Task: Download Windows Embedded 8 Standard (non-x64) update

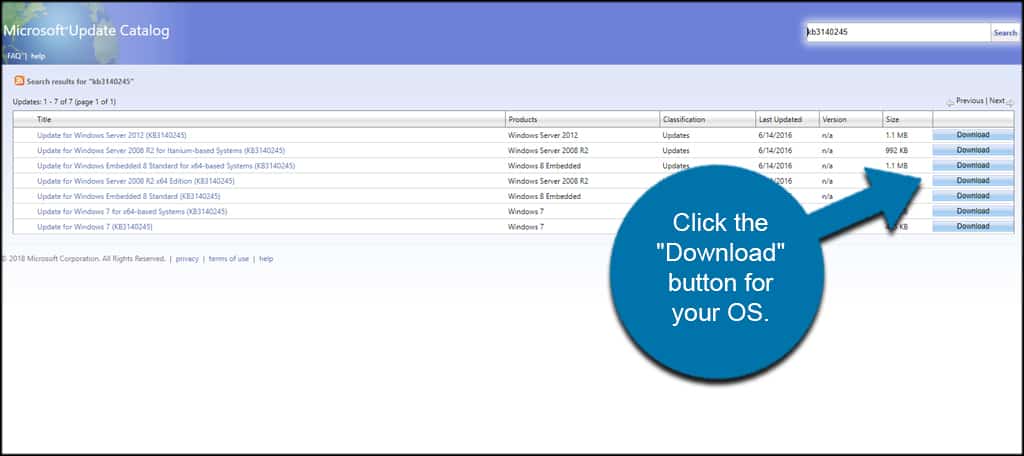Action: click(x=973, y=196)
